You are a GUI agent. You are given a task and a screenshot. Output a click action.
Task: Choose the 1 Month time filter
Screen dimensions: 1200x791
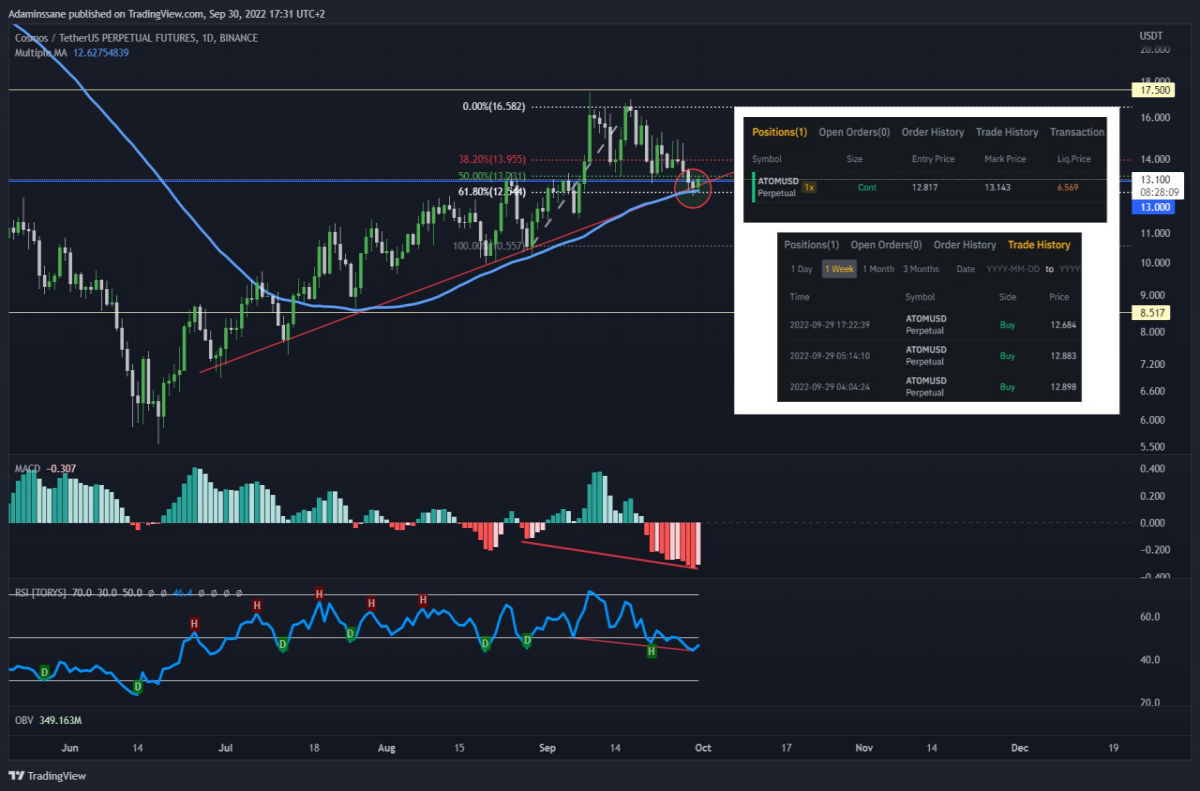[x=877, y=269]
